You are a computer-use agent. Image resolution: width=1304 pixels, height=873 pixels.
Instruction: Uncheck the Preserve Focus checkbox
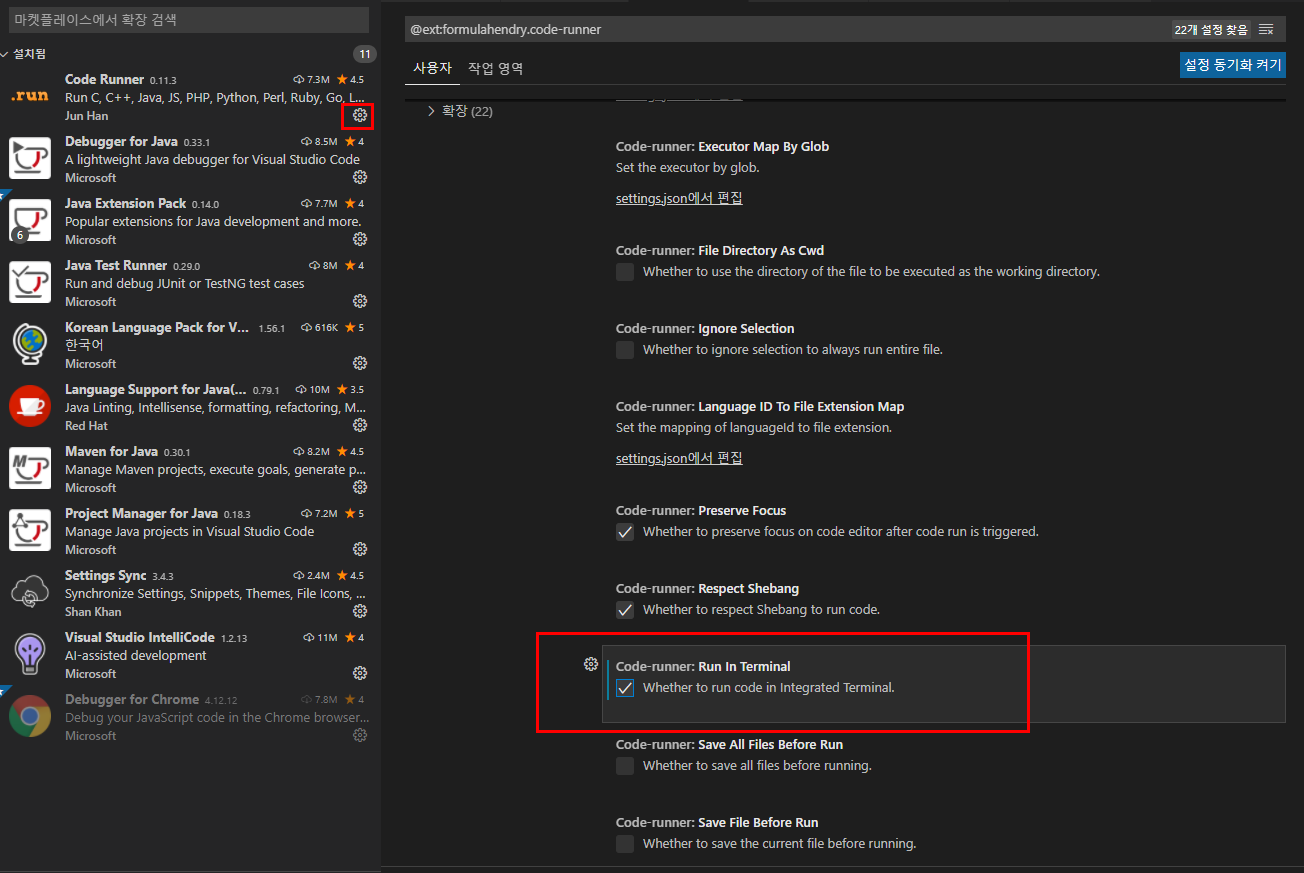pyautogui.click(x=625, y=532)
